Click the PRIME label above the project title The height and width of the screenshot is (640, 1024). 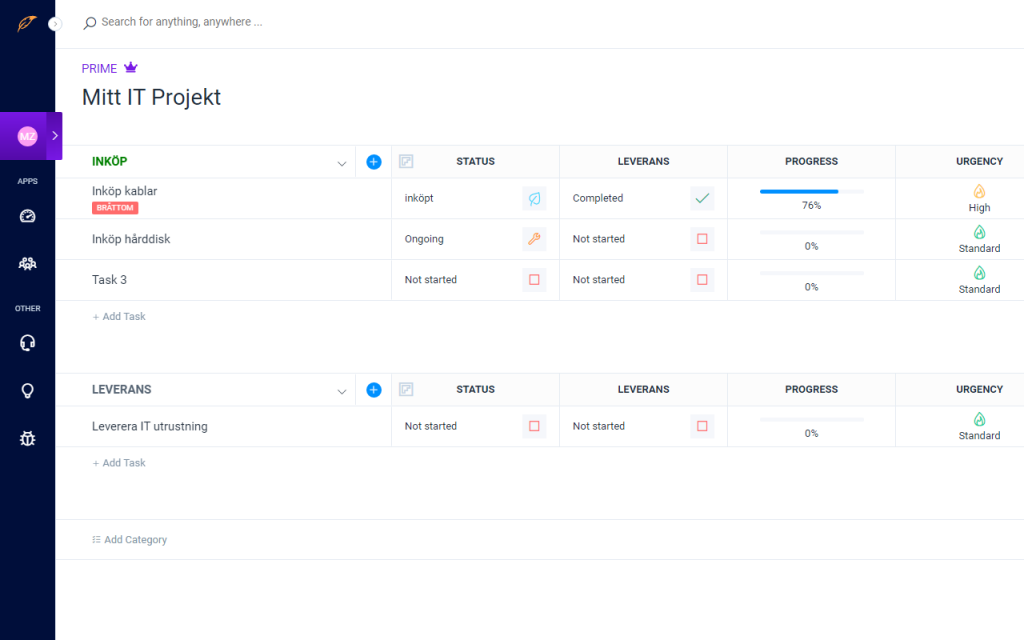point(97,68)
